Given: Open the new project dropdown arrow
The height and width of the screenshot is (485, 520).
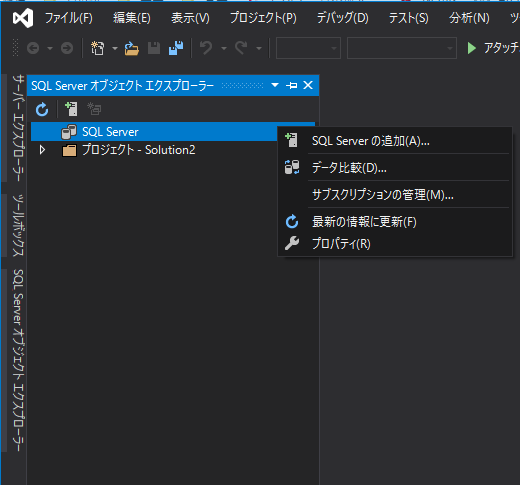Looking at the screenshot, I should [x=115, y=49].
